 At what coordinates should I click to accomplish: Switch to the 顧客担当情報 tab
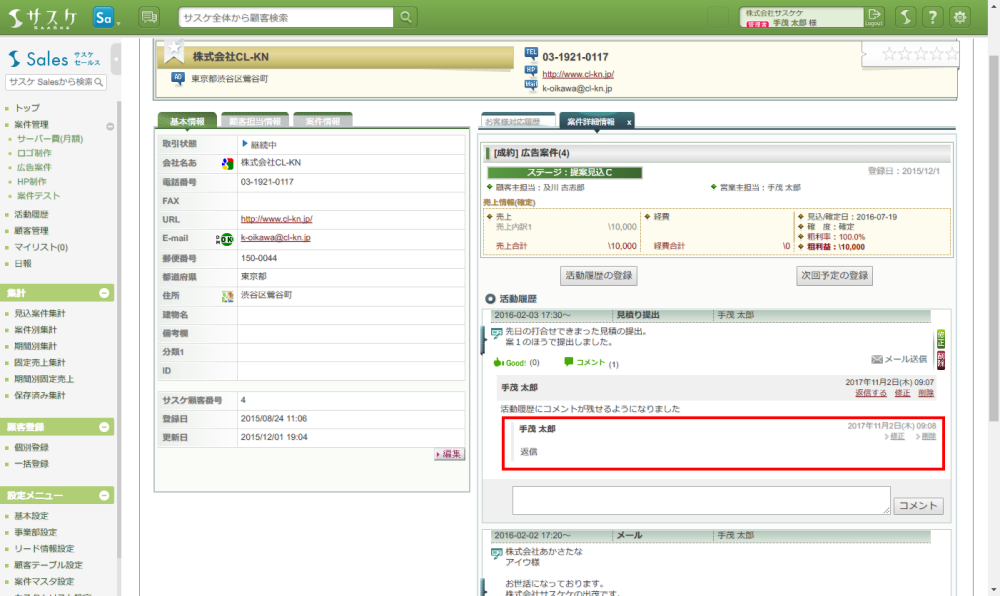click(254, 121)
